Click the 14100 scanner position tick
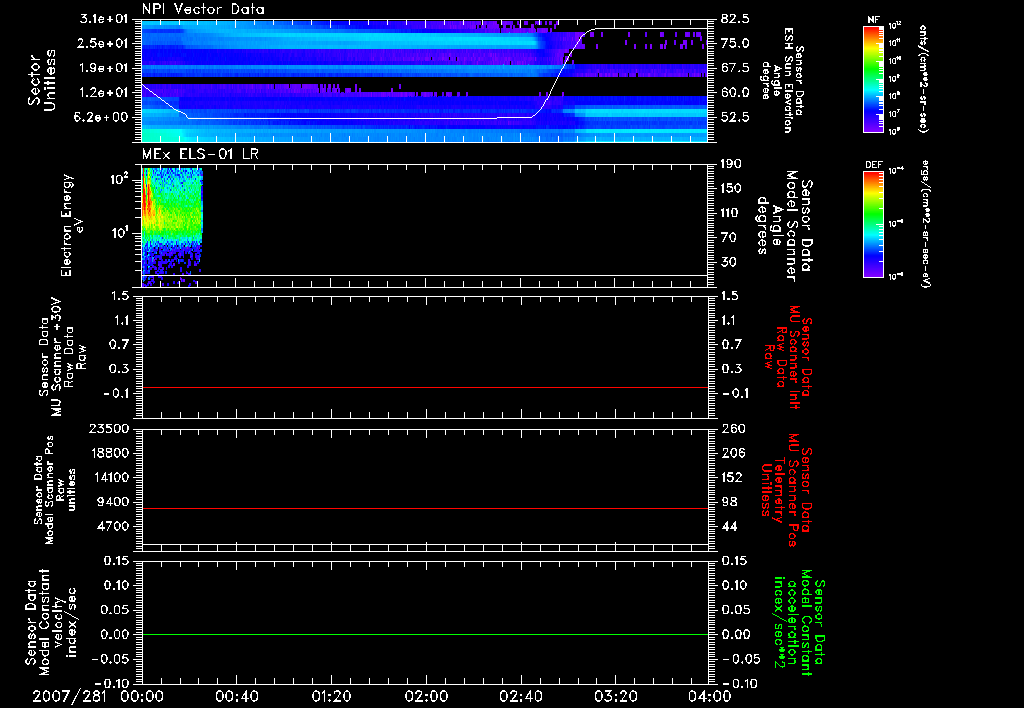Image resolution: width=1024 pixels, height=708 pixels. pyautogui.click(x=109, y=477)
